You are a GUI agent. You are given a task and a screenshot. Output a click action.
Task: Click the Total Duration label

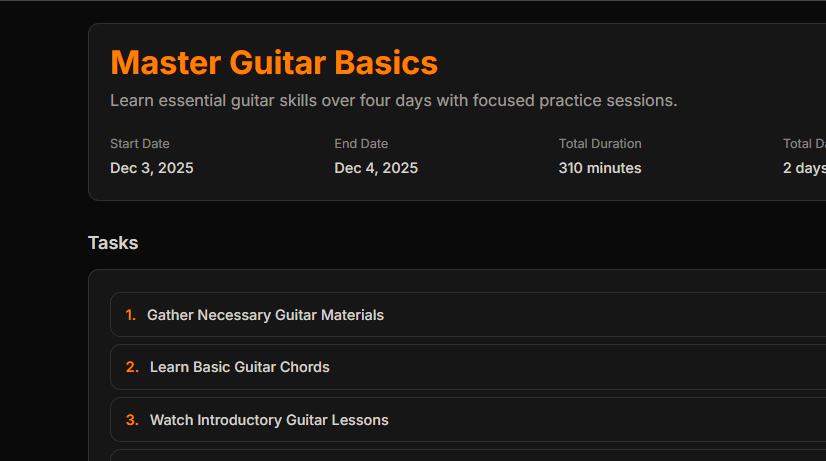[600, 144]
